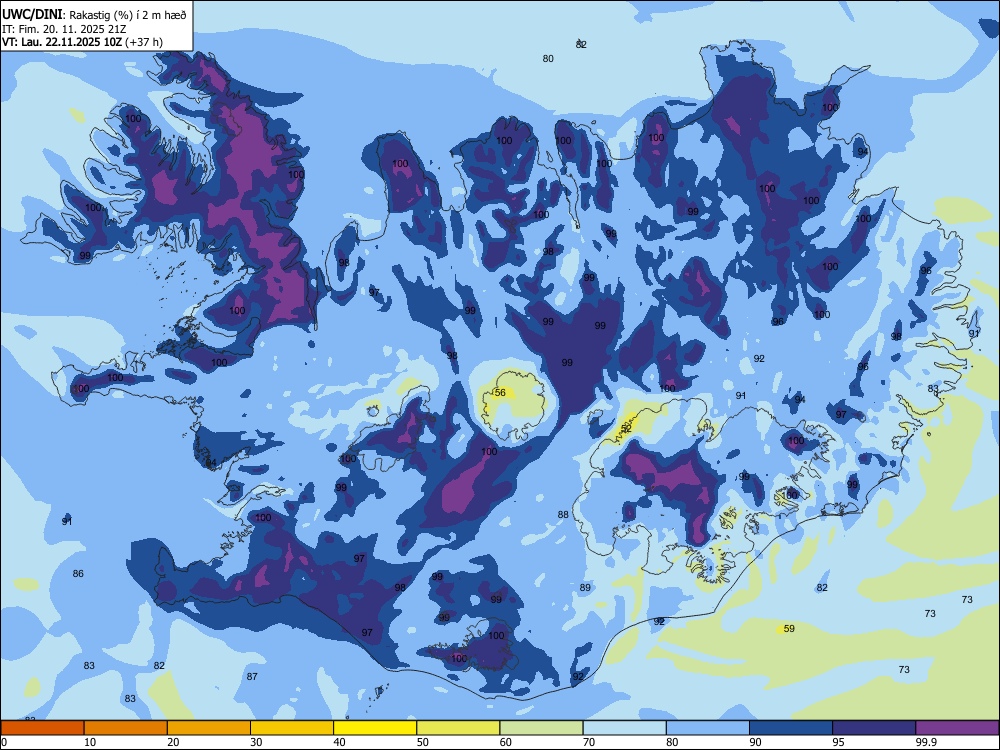Click the orange 10–20 legend swatch

pos(126,728)
